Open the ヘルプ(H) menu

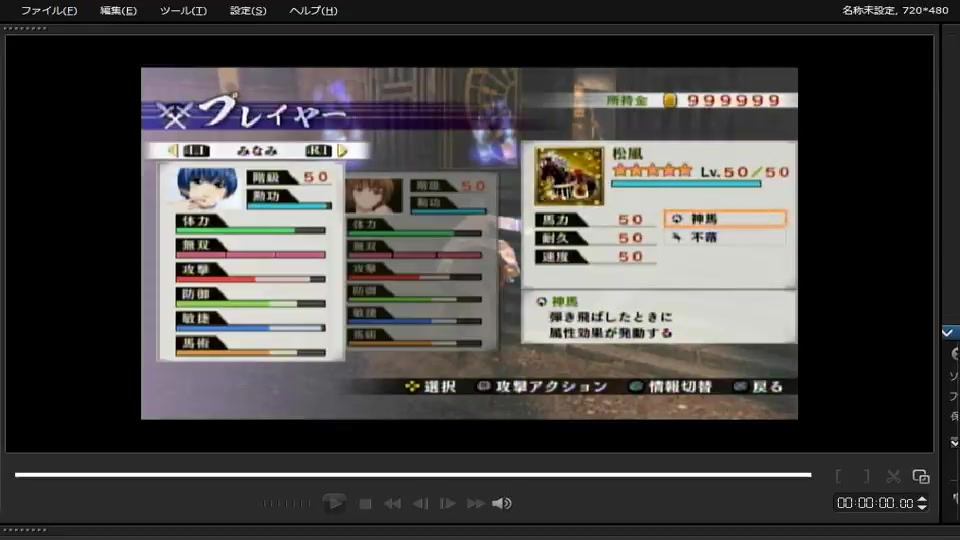(x=313, y=10)
